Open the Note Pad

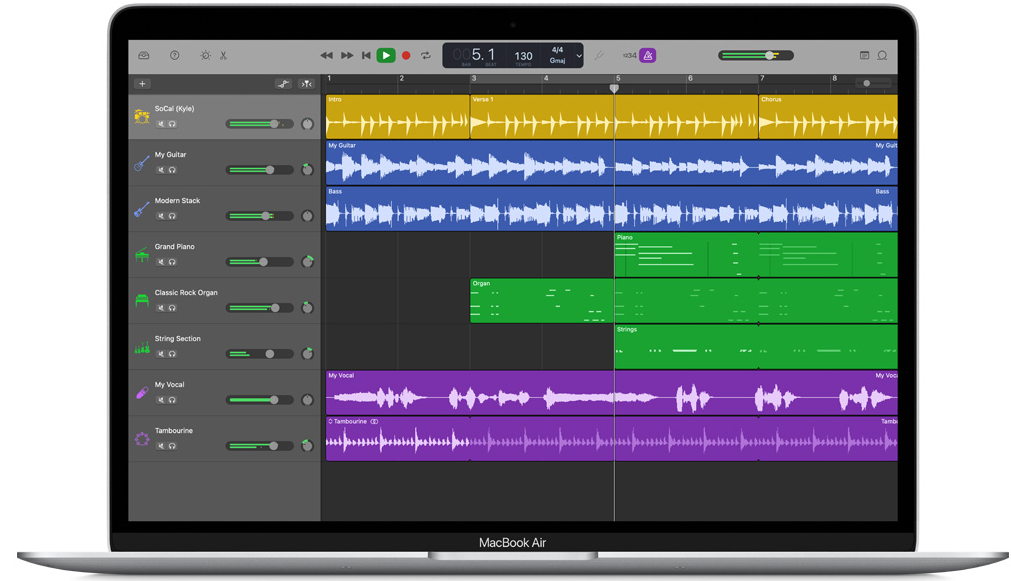click(x=865, y=55)
